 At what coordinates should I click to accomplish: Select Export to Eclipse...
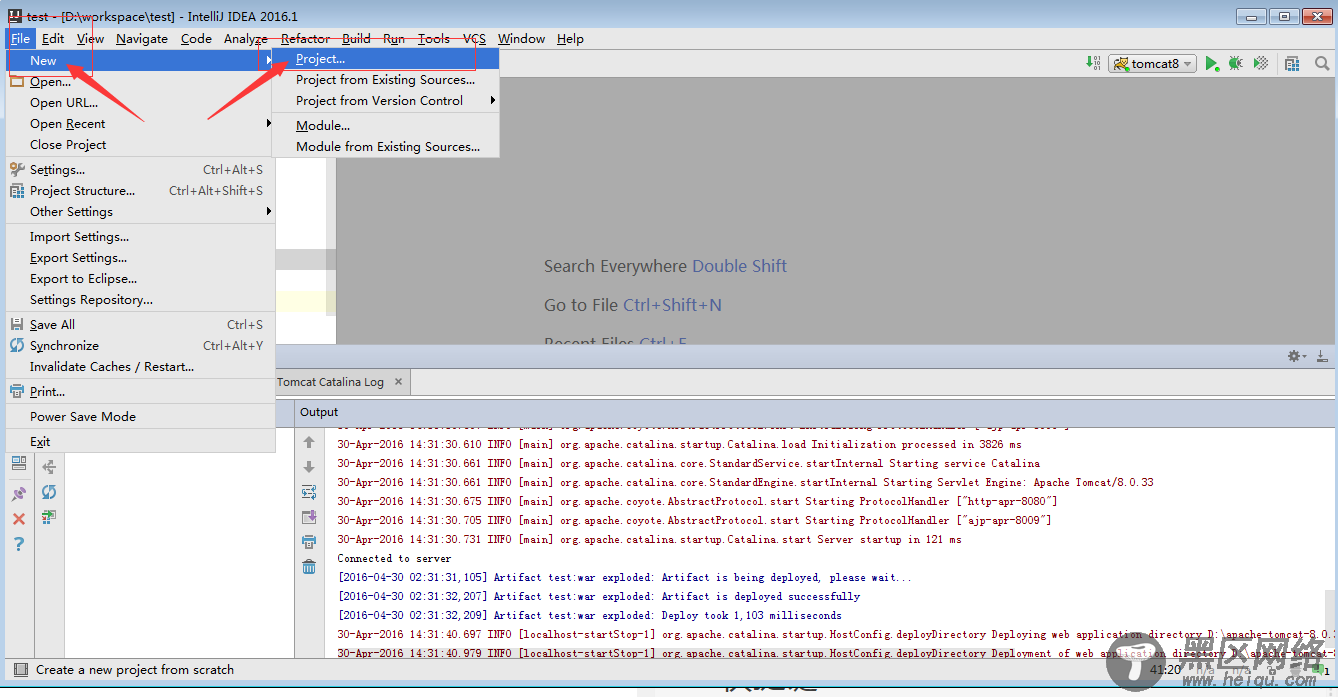(x=140, y=279)
